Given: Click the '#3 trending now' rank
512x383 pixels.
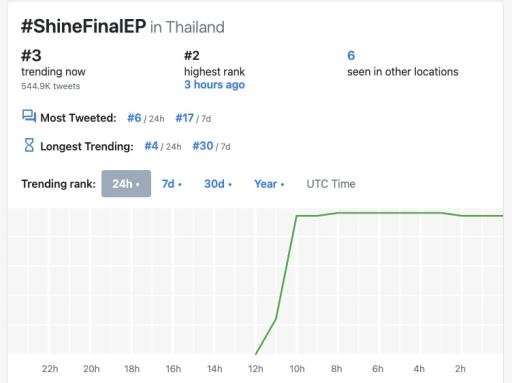Looking at the screenshot, I should click(31, 55).
